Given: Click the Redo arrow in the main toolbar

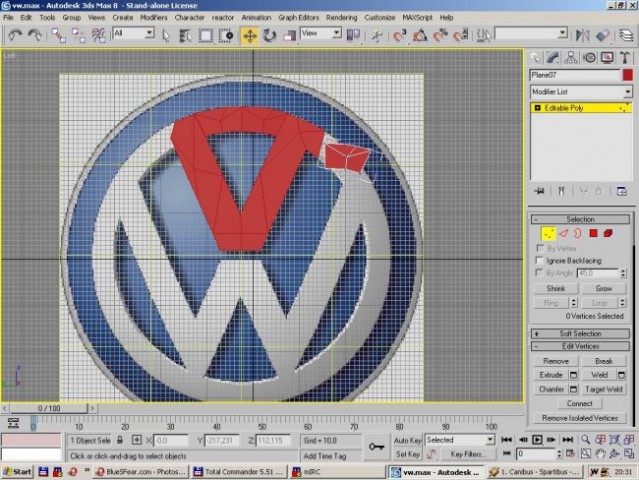Looking at the screenshot, I should 35,35.
